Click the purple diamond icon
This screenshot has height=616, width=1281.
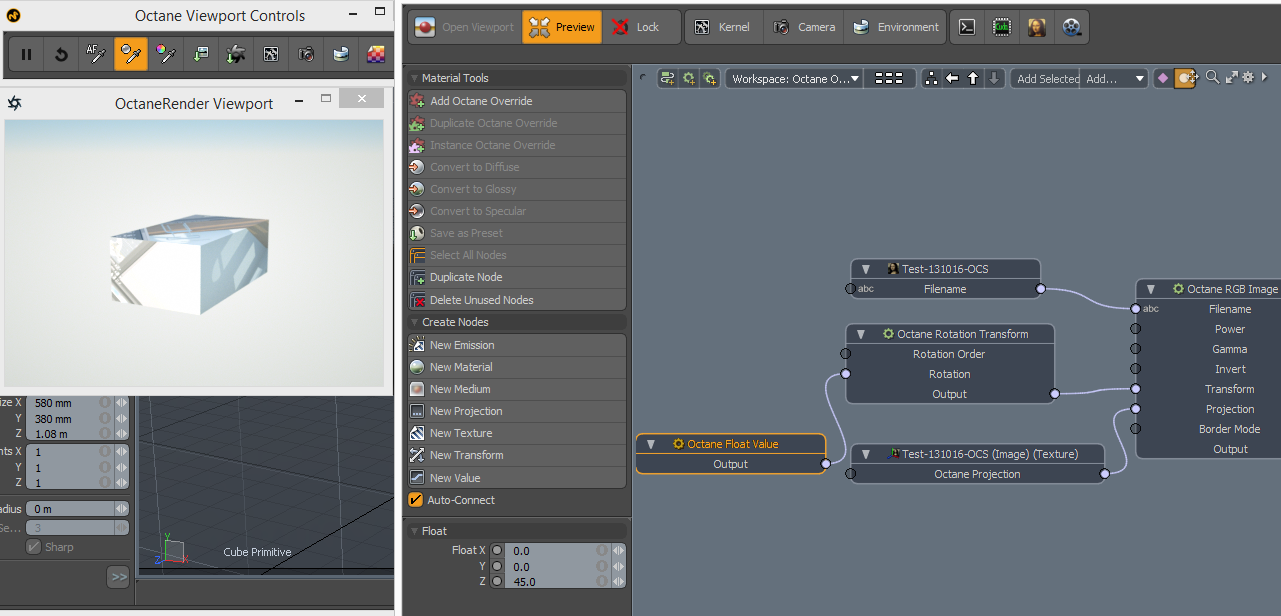coord(1163,78)
